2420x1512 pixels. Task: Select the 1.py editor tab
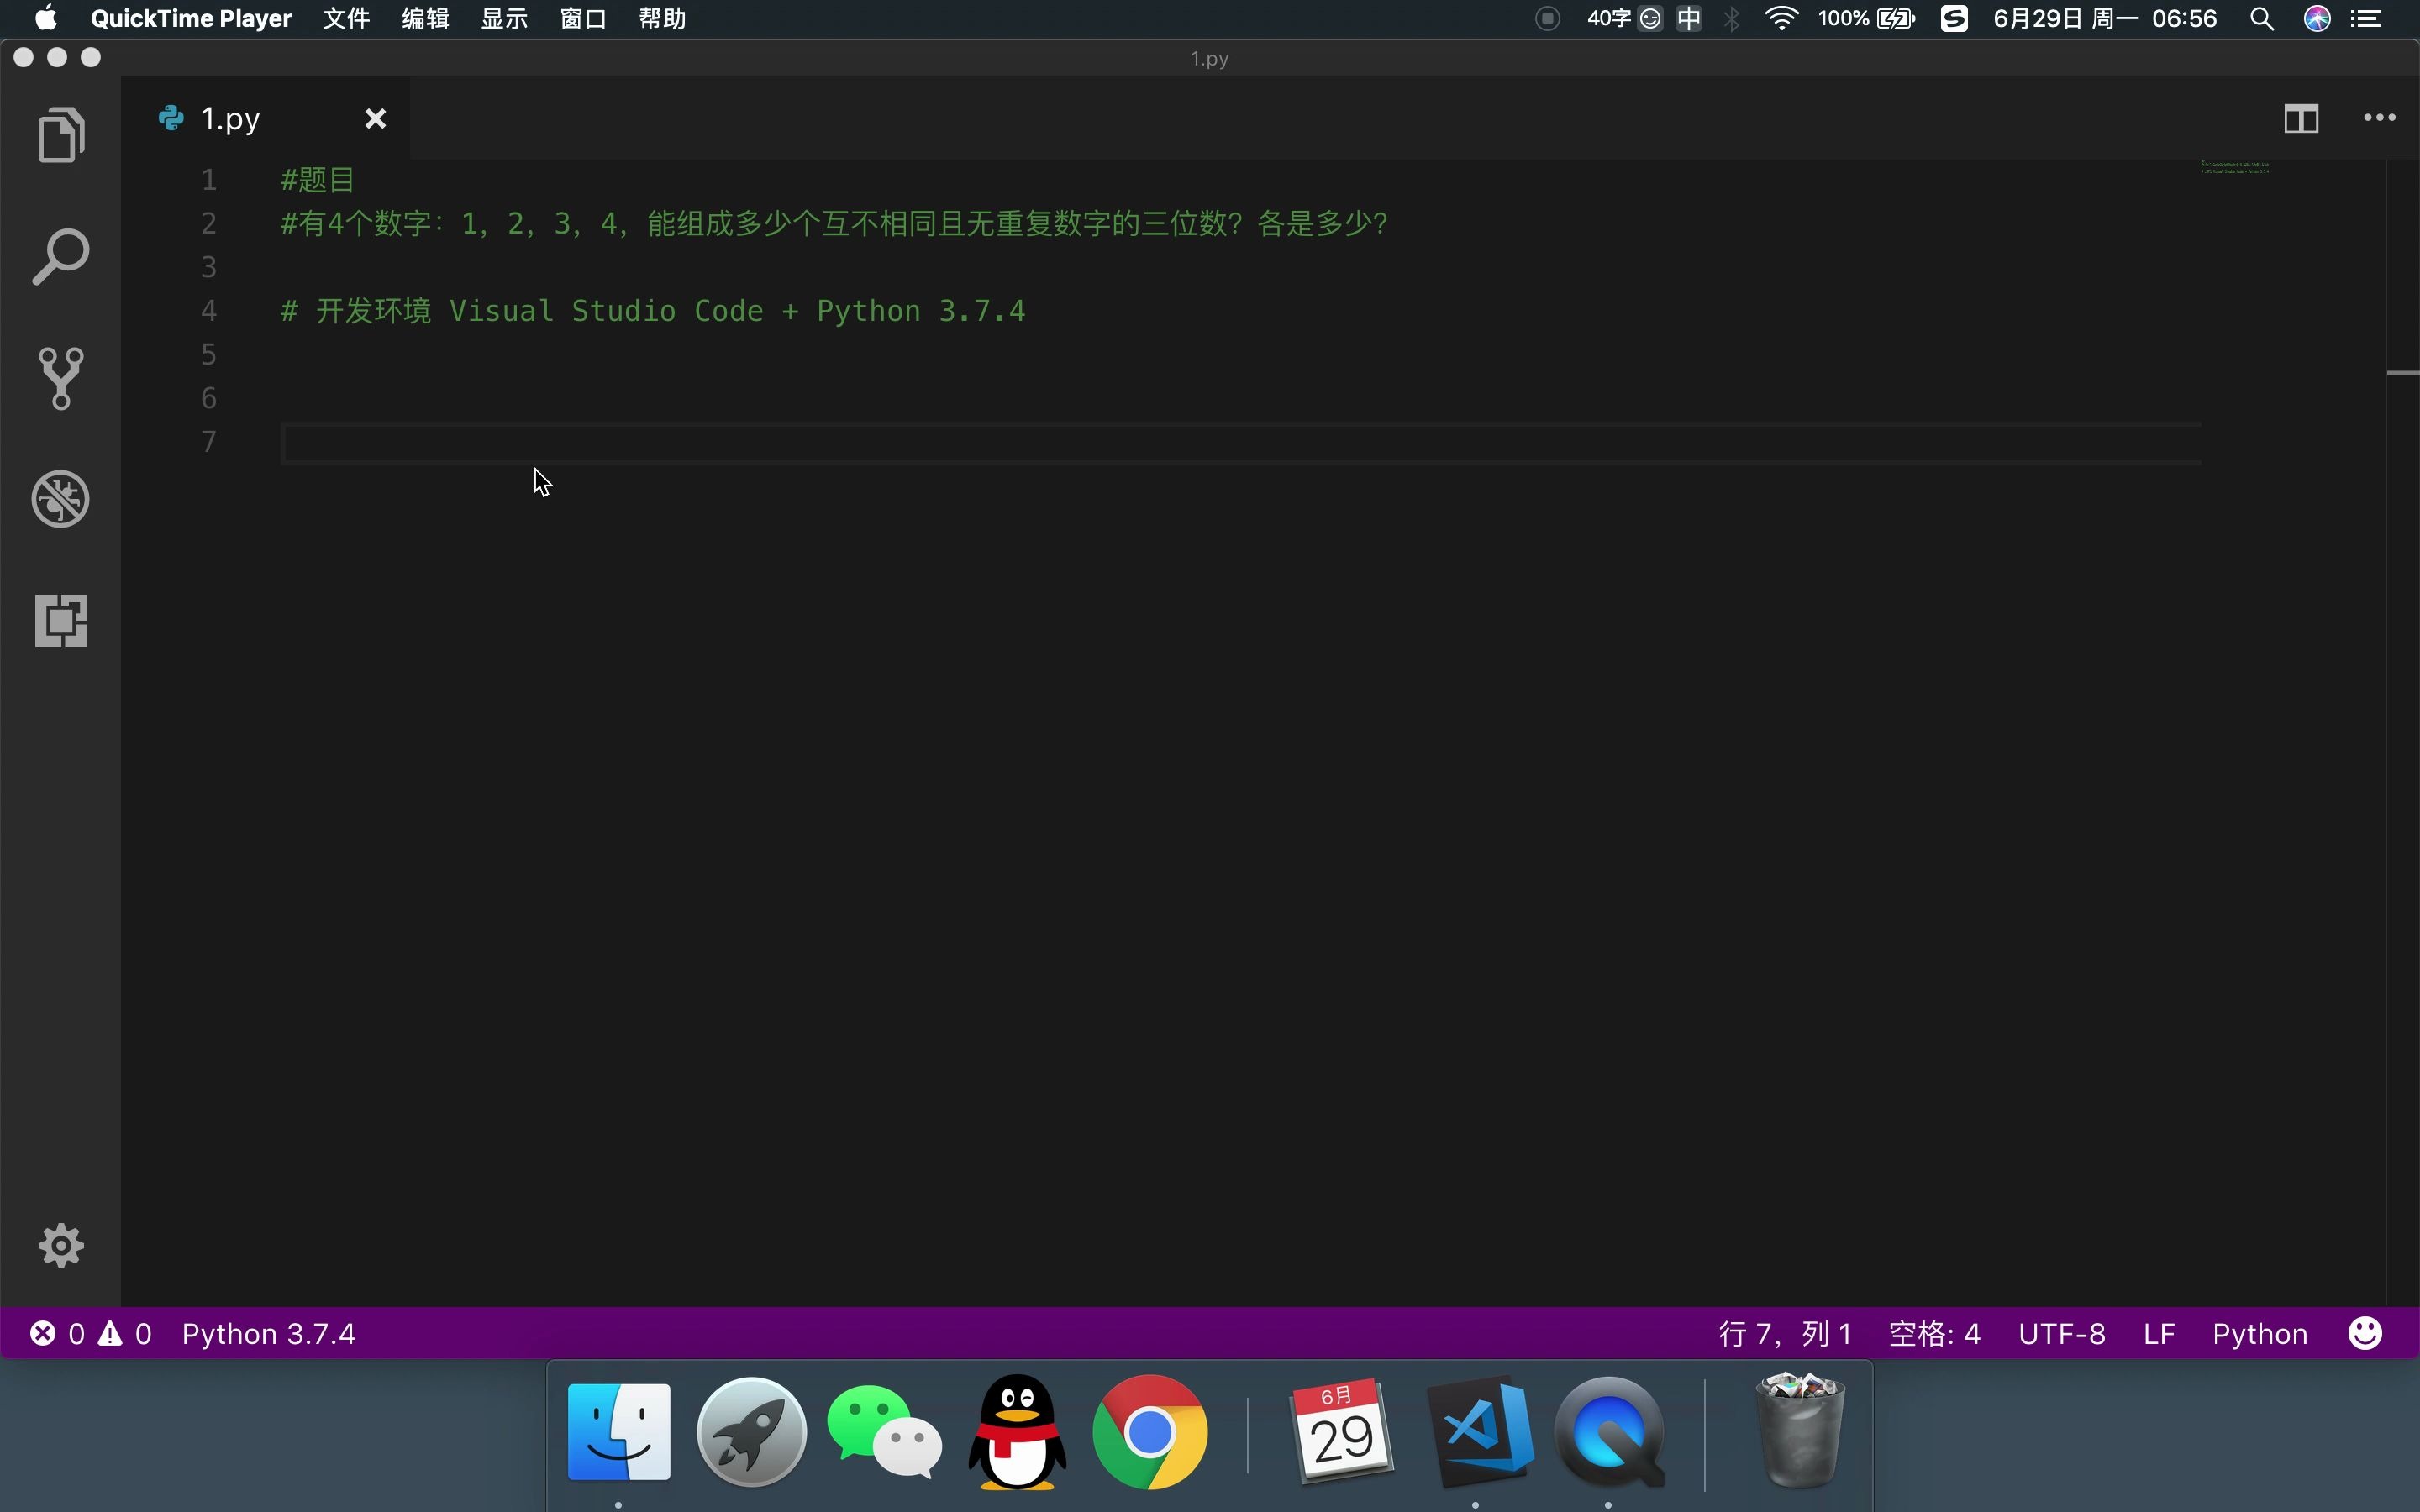tap(230, 117)
